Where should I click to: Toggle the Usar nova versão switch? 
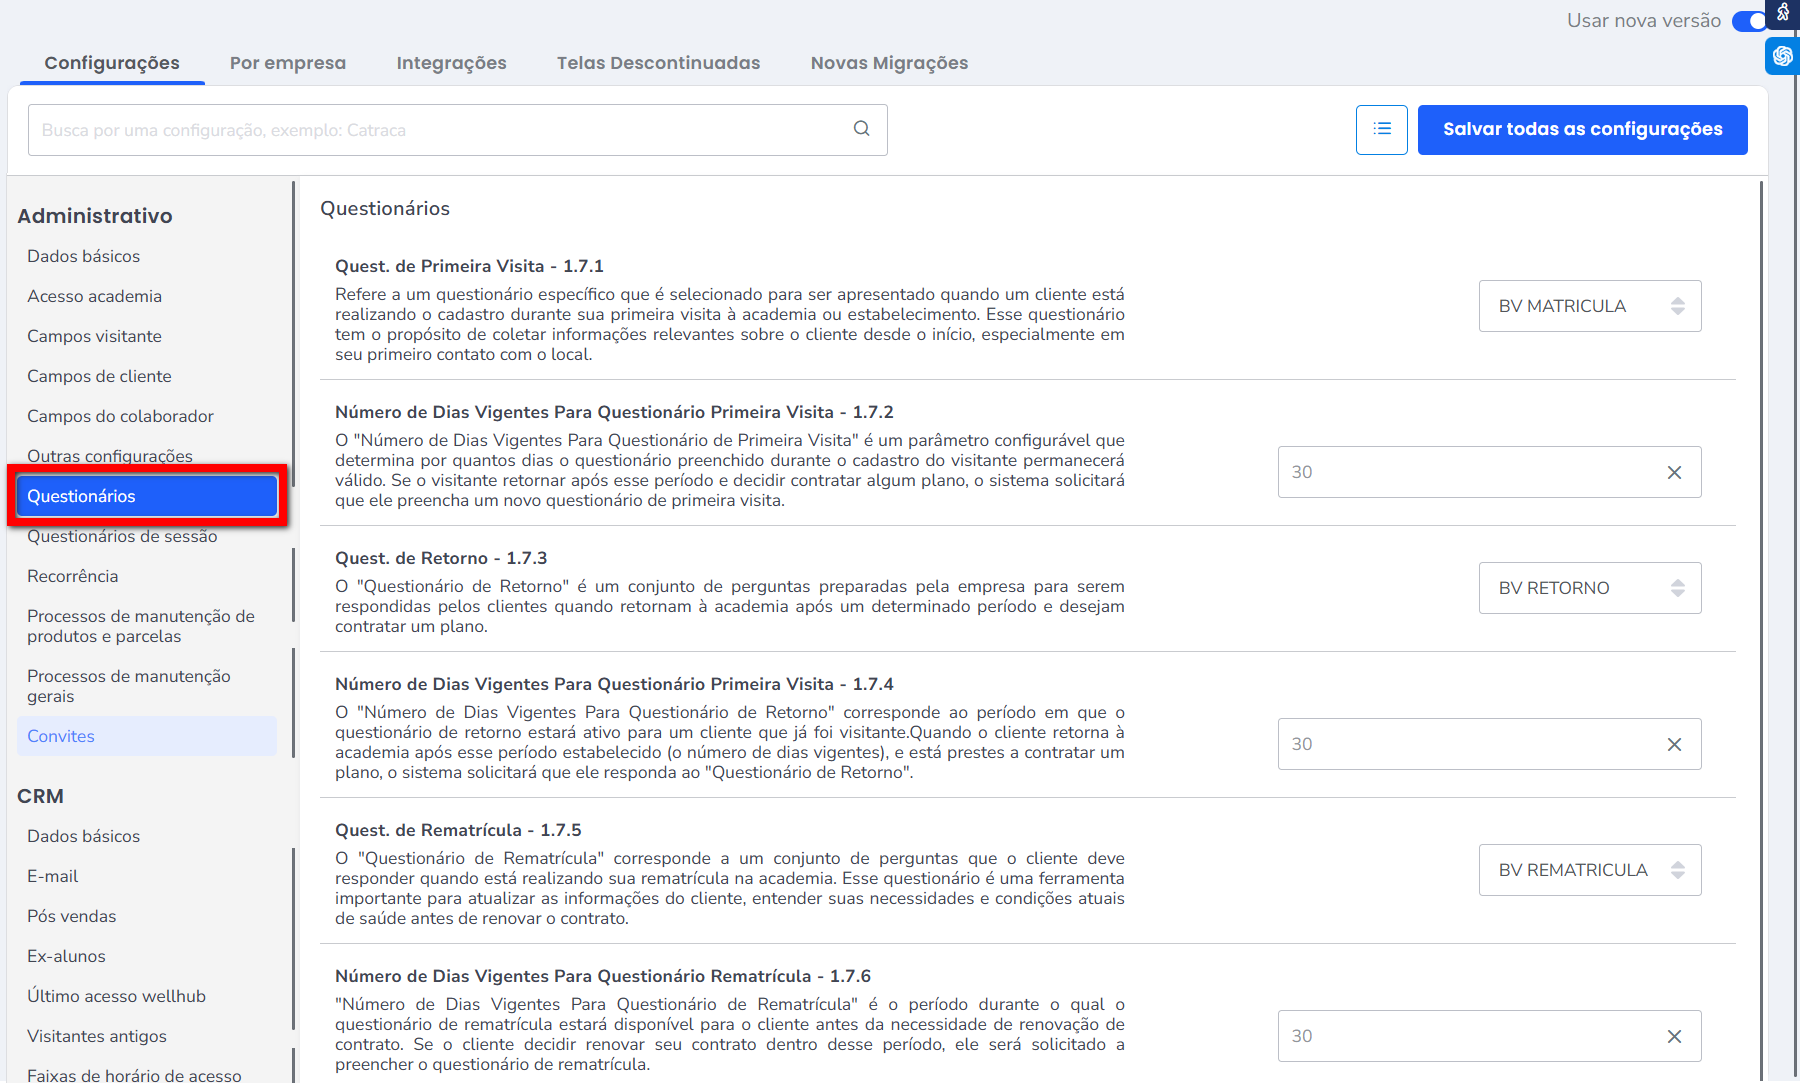(1749, 21)
